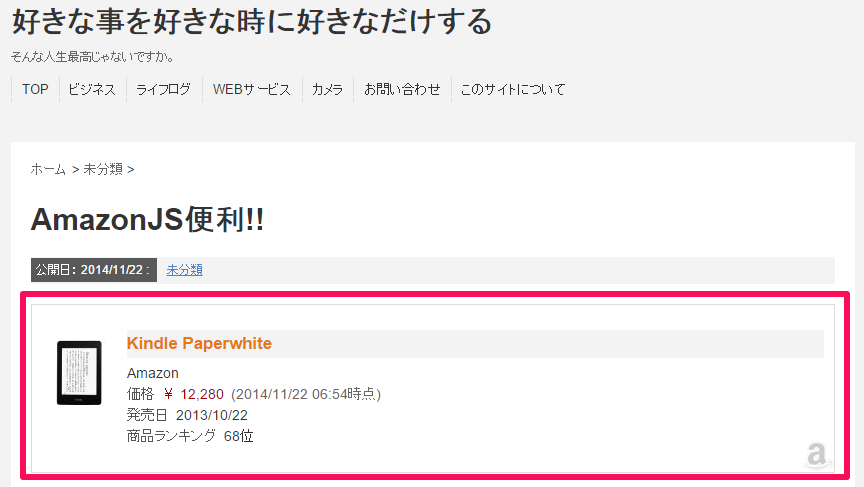Click the 商品ランキング 68位 text
864x487 pixels.
point(190,436)
